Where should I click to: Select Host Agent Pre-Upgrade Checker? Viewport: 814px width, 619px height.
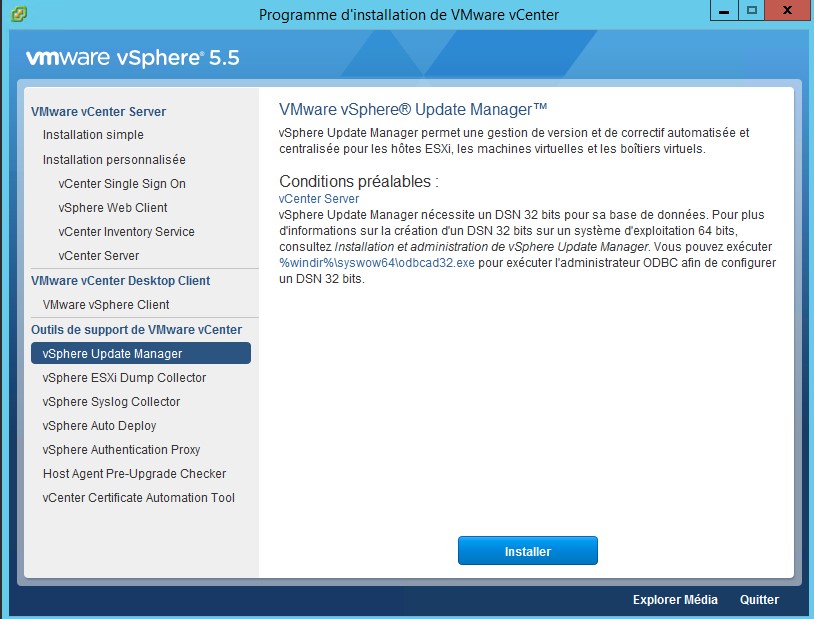[134, 474]
